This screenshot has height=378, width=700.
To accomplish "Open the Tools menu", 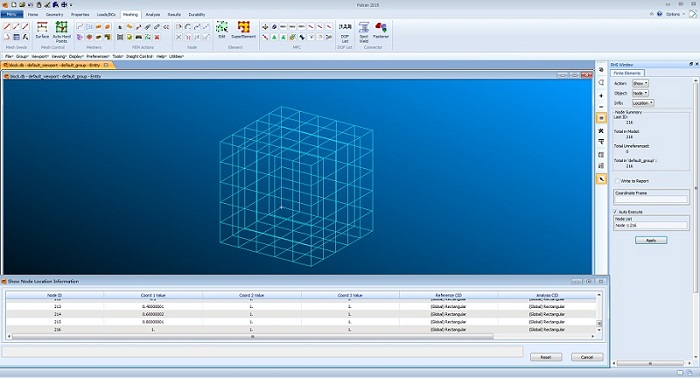I will click(117, 56).
